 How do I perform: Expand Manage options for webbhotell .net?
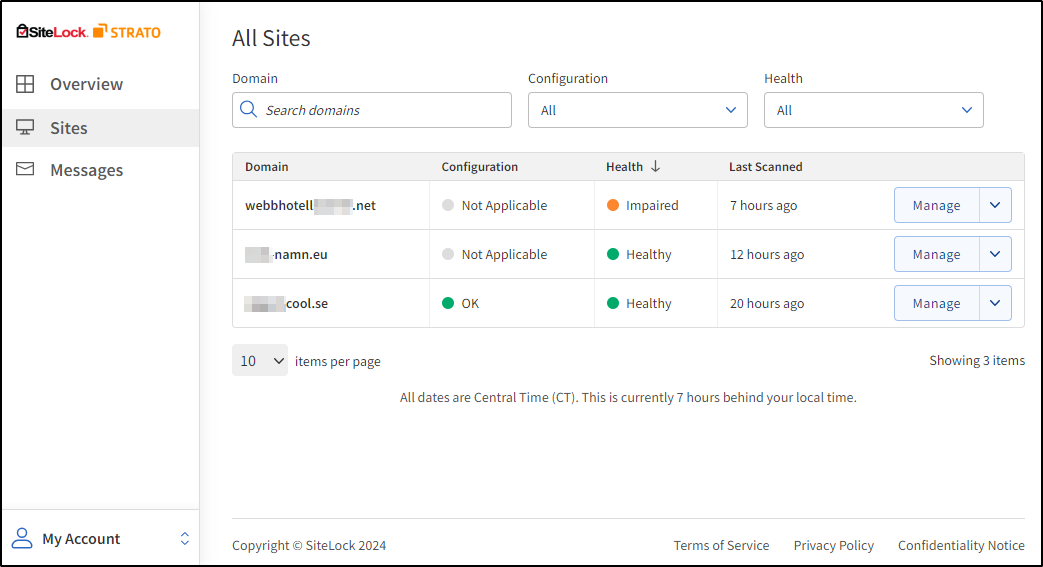995,205
